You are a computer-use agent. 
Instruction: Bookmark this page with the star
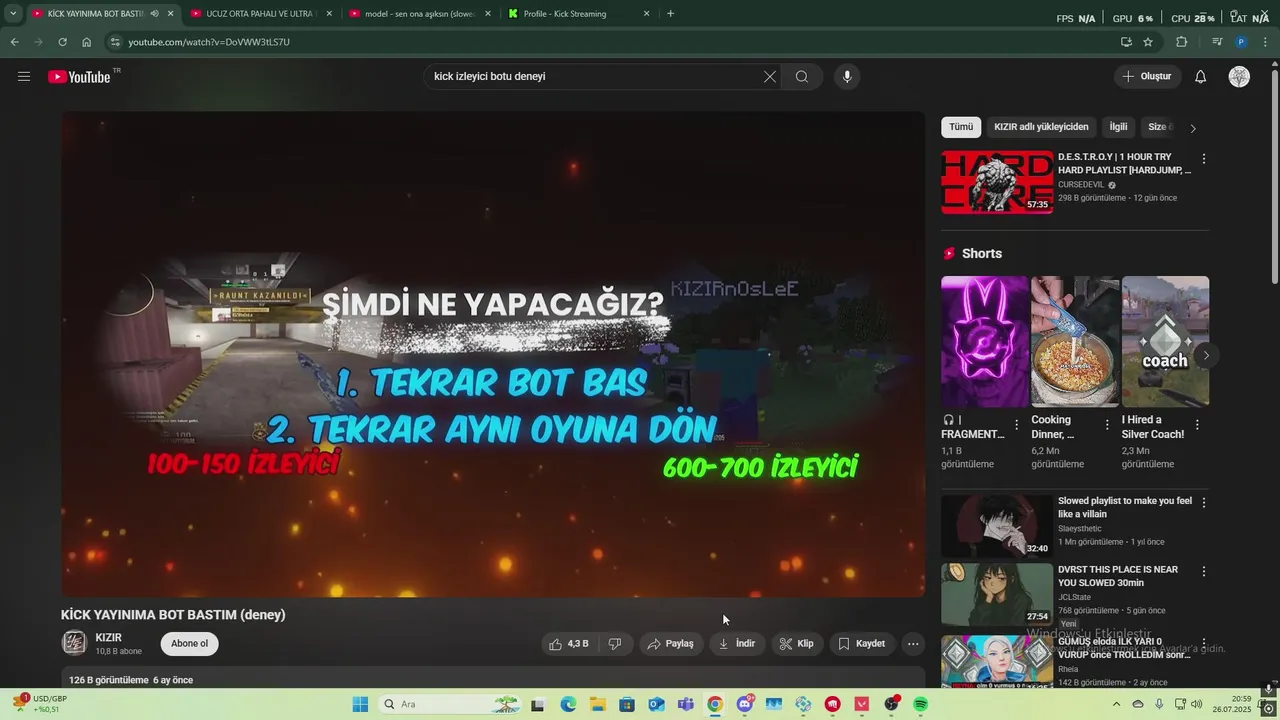(x=1148, y=42)
